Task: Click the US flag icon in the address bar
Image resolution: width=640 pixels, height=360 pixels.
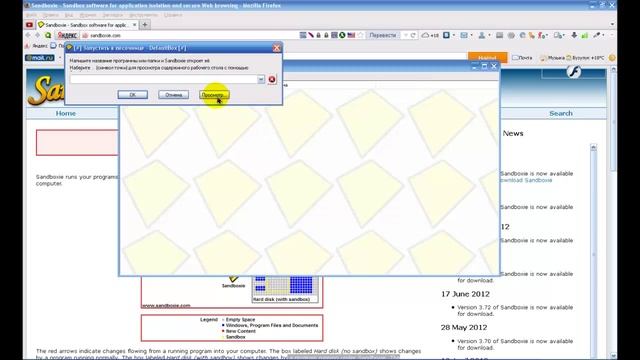Action: [x=351, y=36]
